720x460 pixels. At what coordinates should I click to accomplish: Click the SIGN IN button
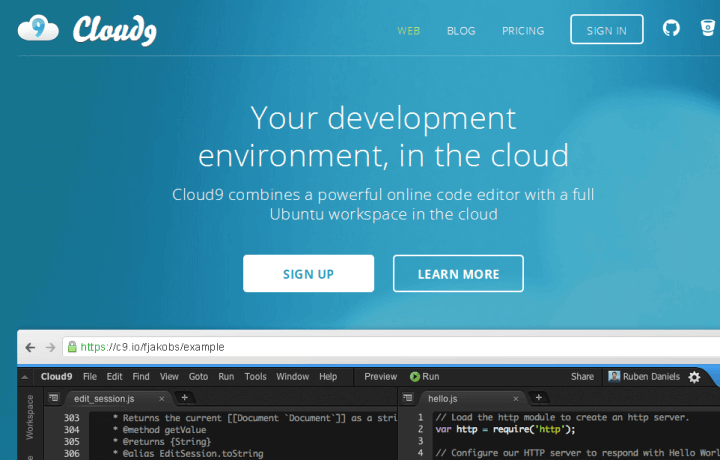point(607,29)
